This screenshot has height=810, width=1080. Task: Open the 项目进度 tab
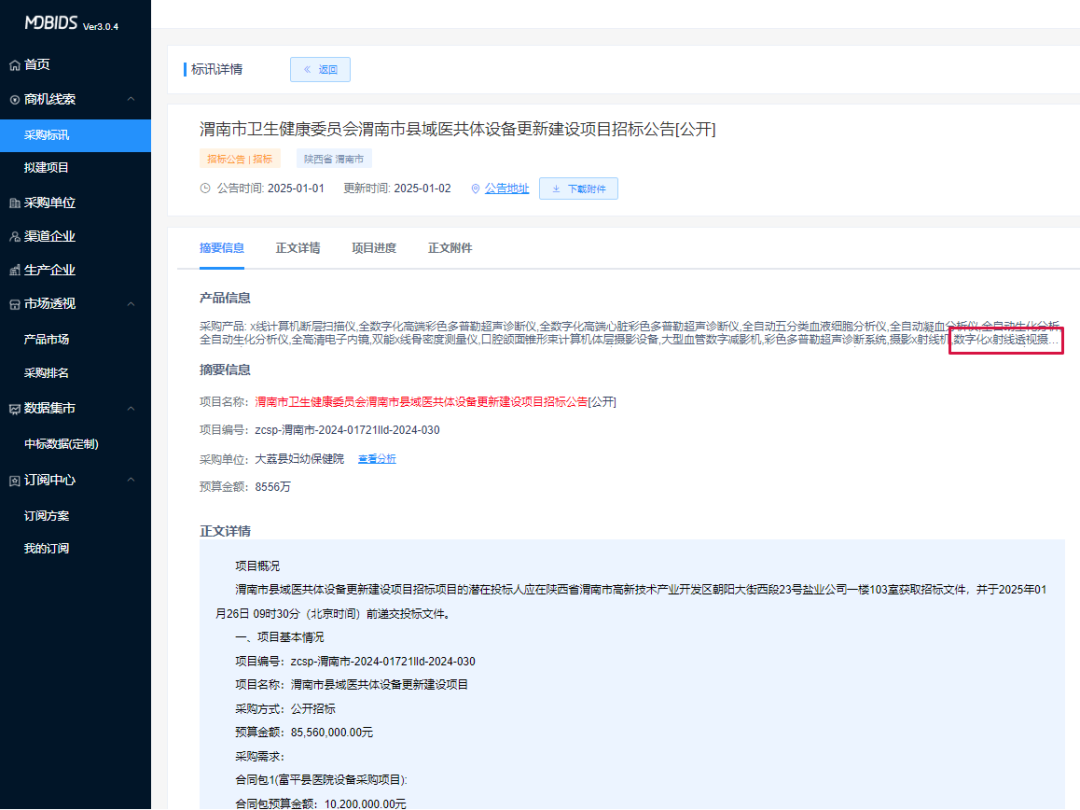pyautogui.click(x=372, y=247)
